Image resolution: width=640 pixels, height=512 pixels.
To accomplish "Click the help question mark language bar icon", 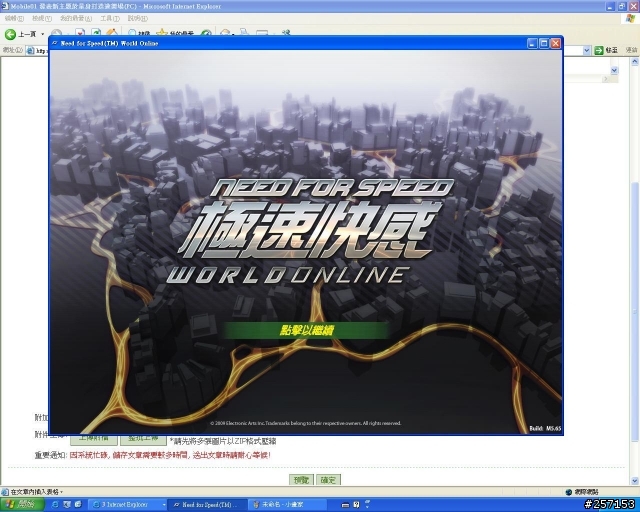I will 356,505.
